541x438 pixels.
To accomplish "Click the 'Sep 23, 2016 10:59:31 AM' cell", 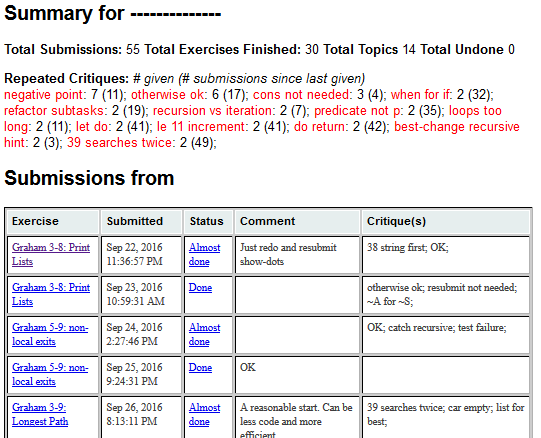I will (x=141, y=295).
